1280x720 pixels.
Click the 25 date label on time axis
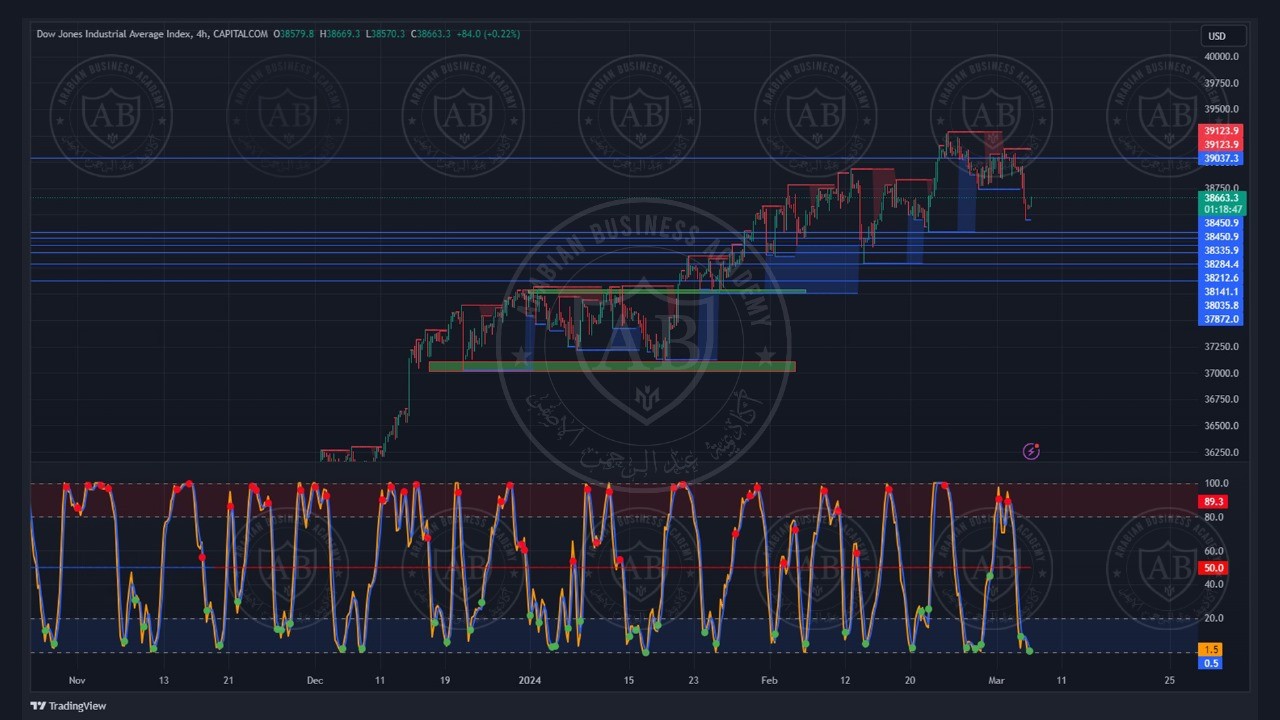coord(1169,681)
